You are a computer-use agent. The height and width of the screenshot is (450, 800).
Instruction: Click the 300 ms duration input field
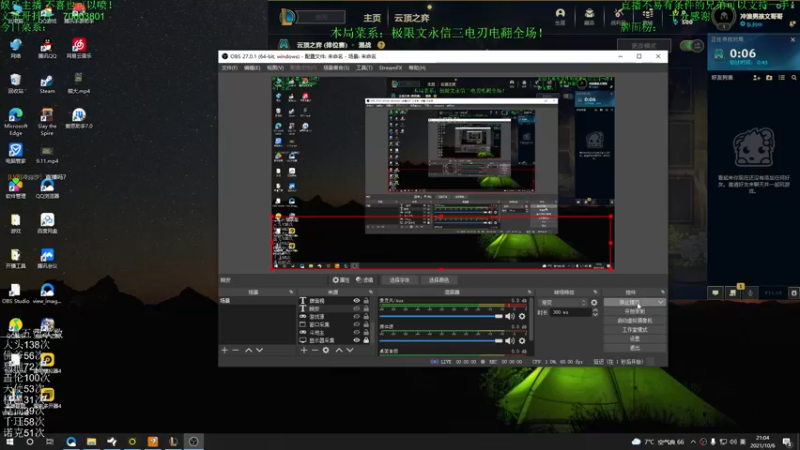pyautogui.click(x=570, y=312)
